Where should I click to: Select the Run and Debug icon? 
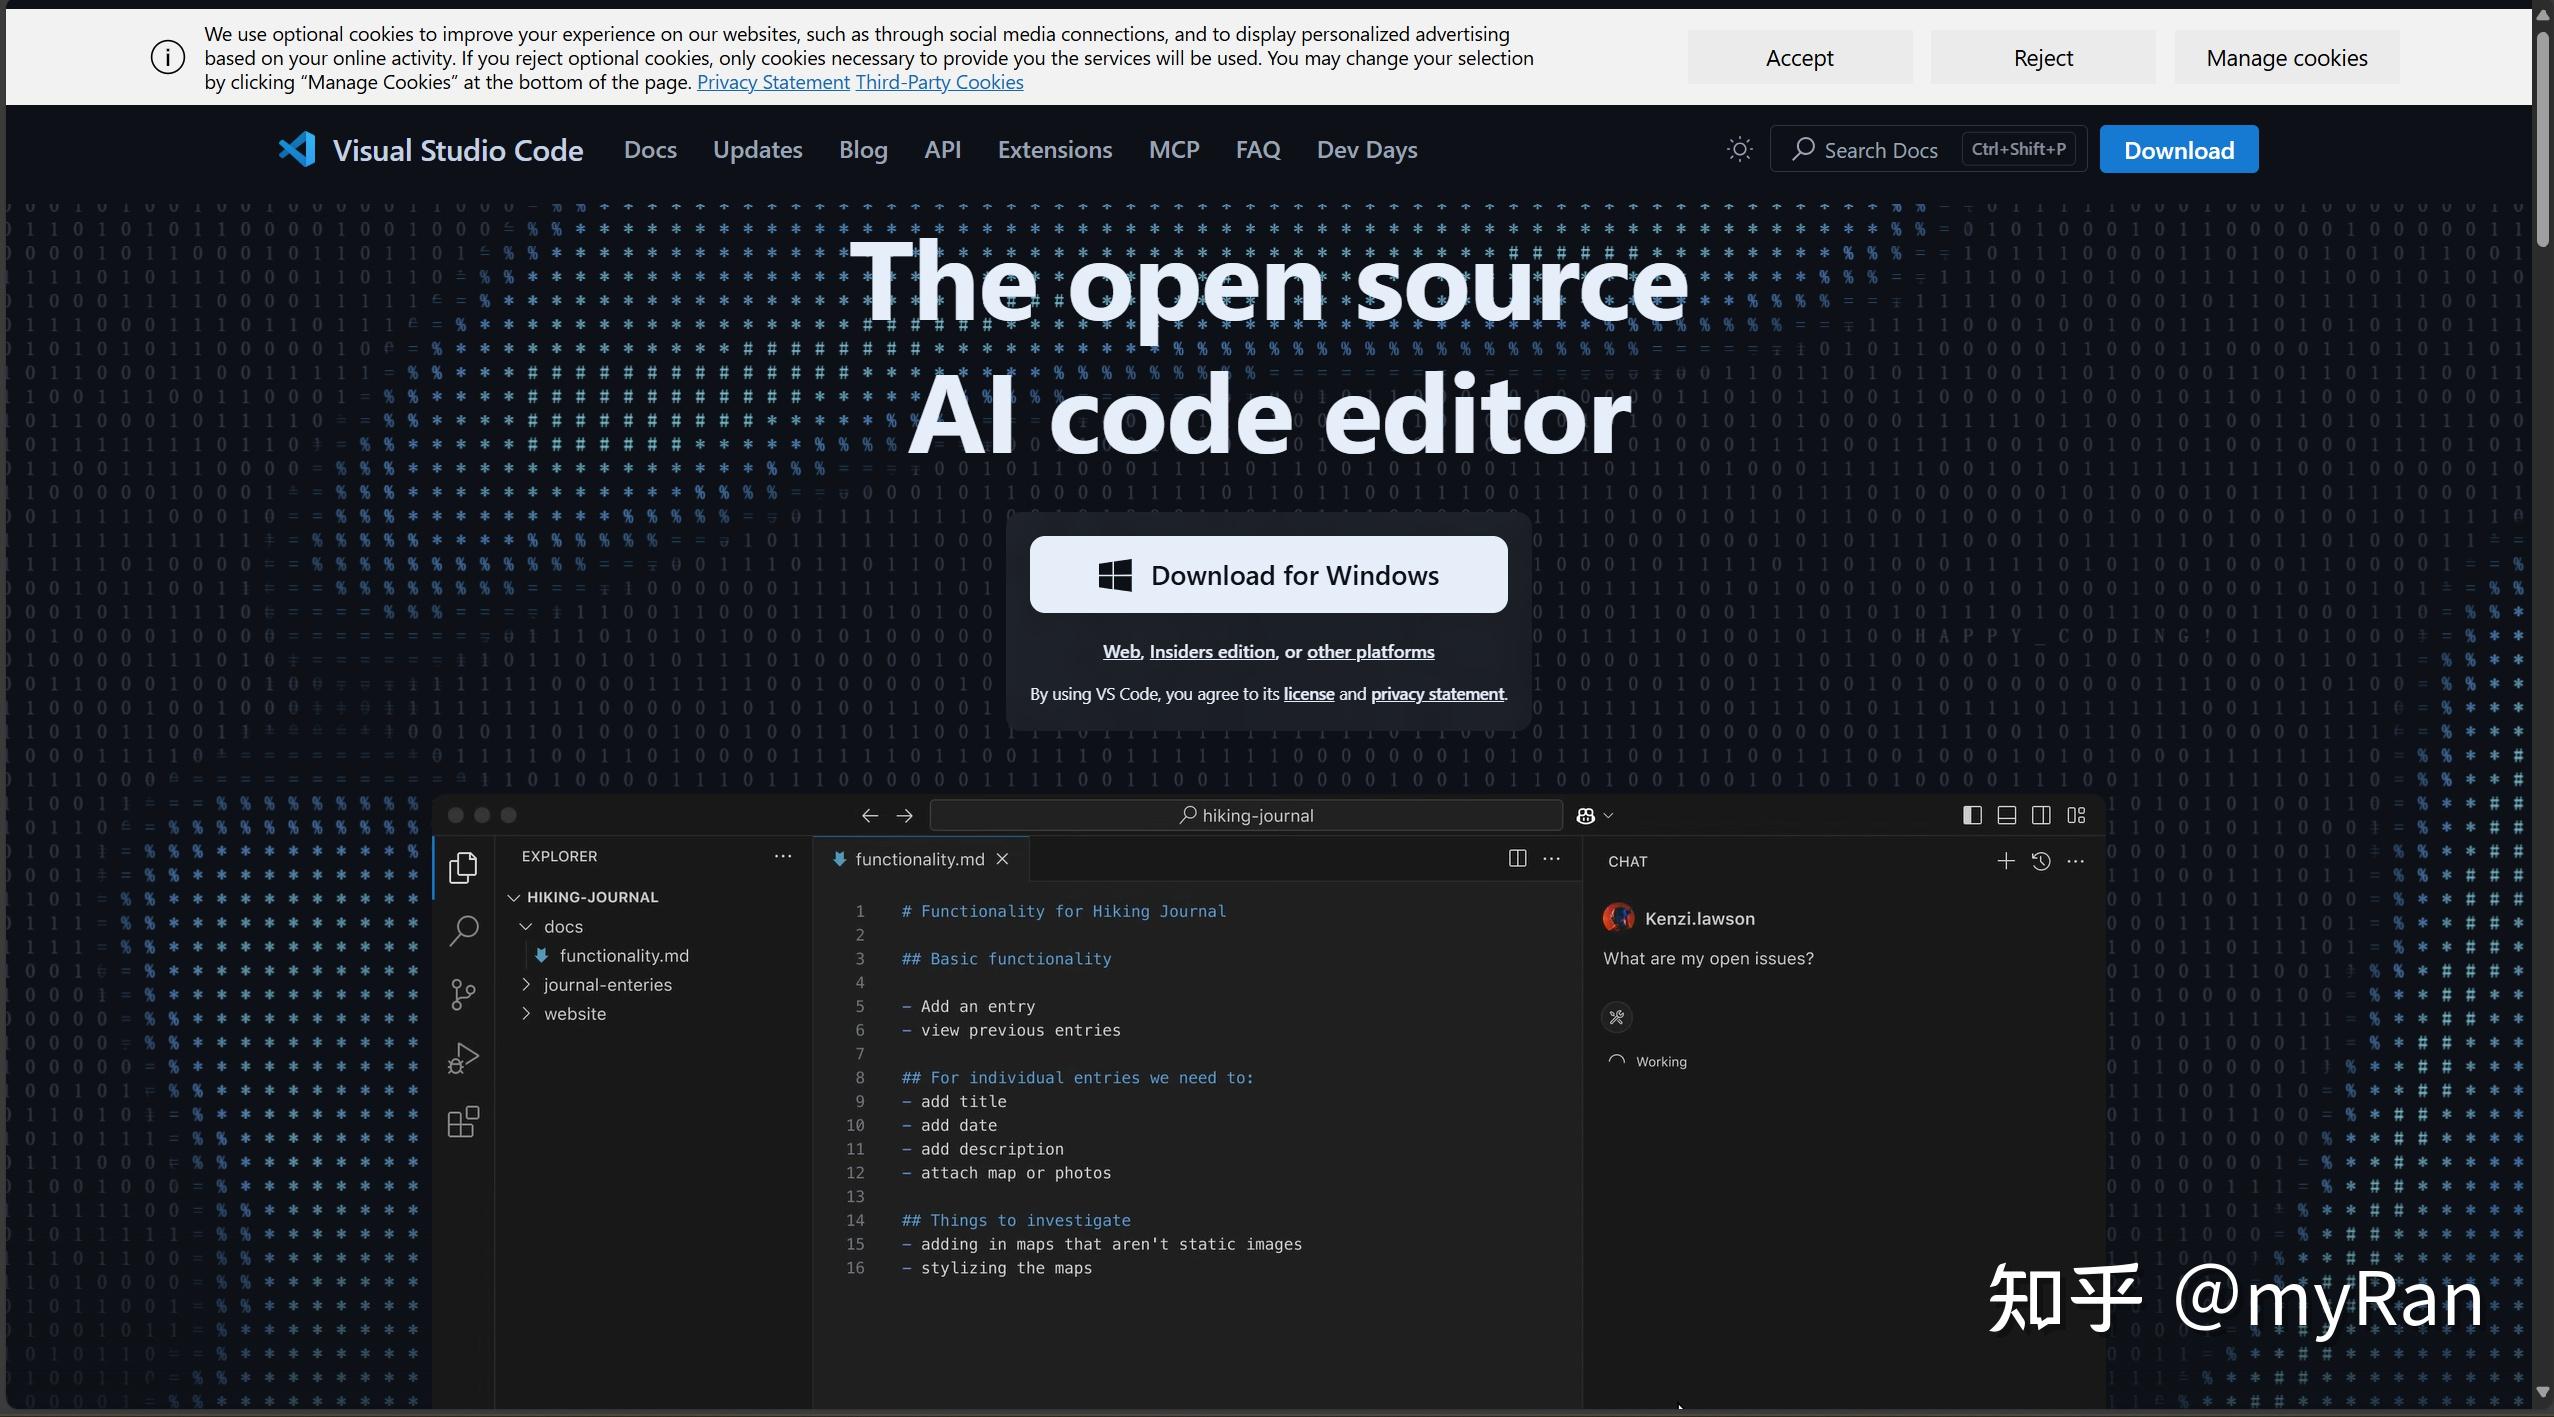click(x=463, y=1058)
